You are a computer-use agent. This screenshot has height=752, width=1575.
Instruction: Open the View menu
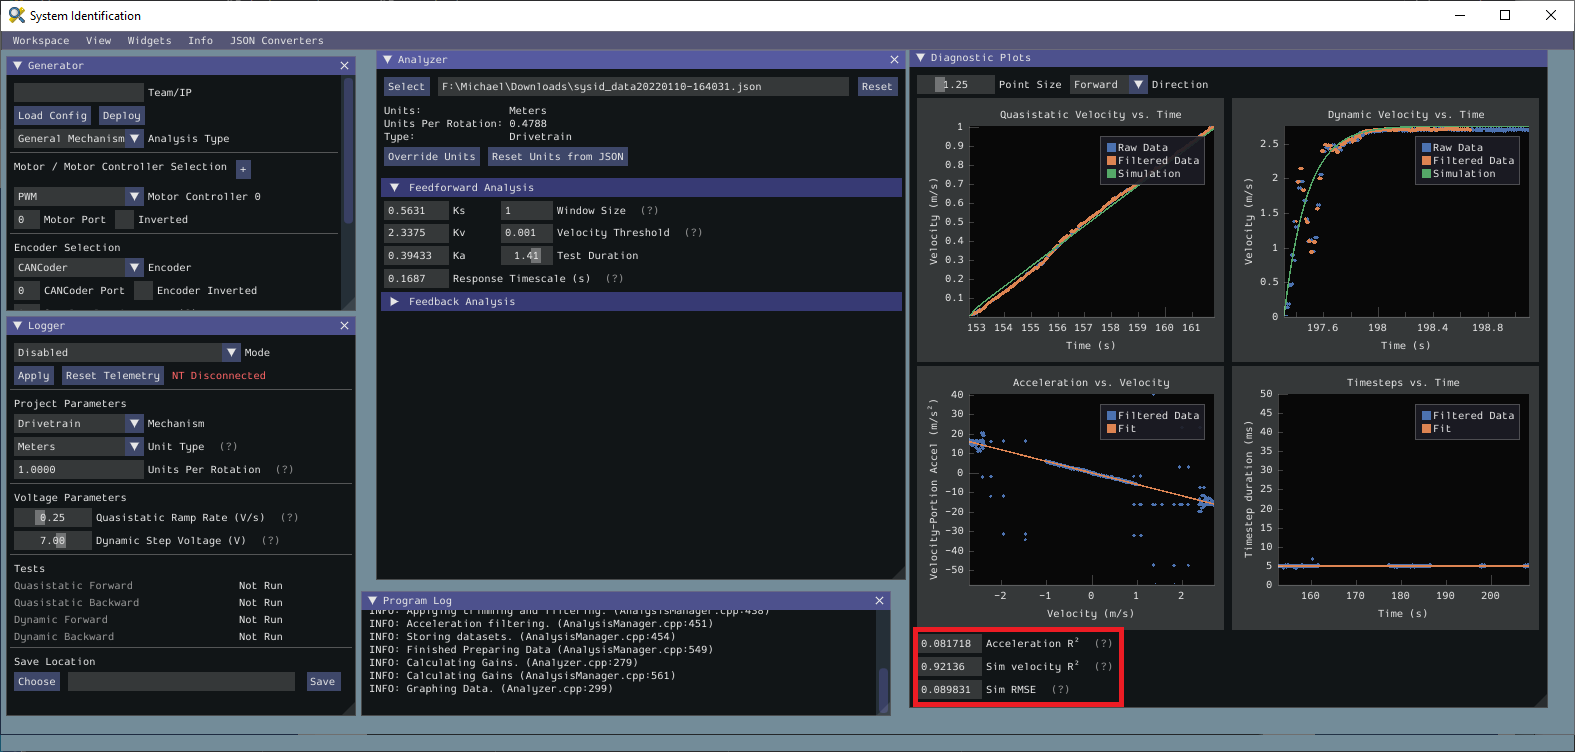(x=98, y=41)
